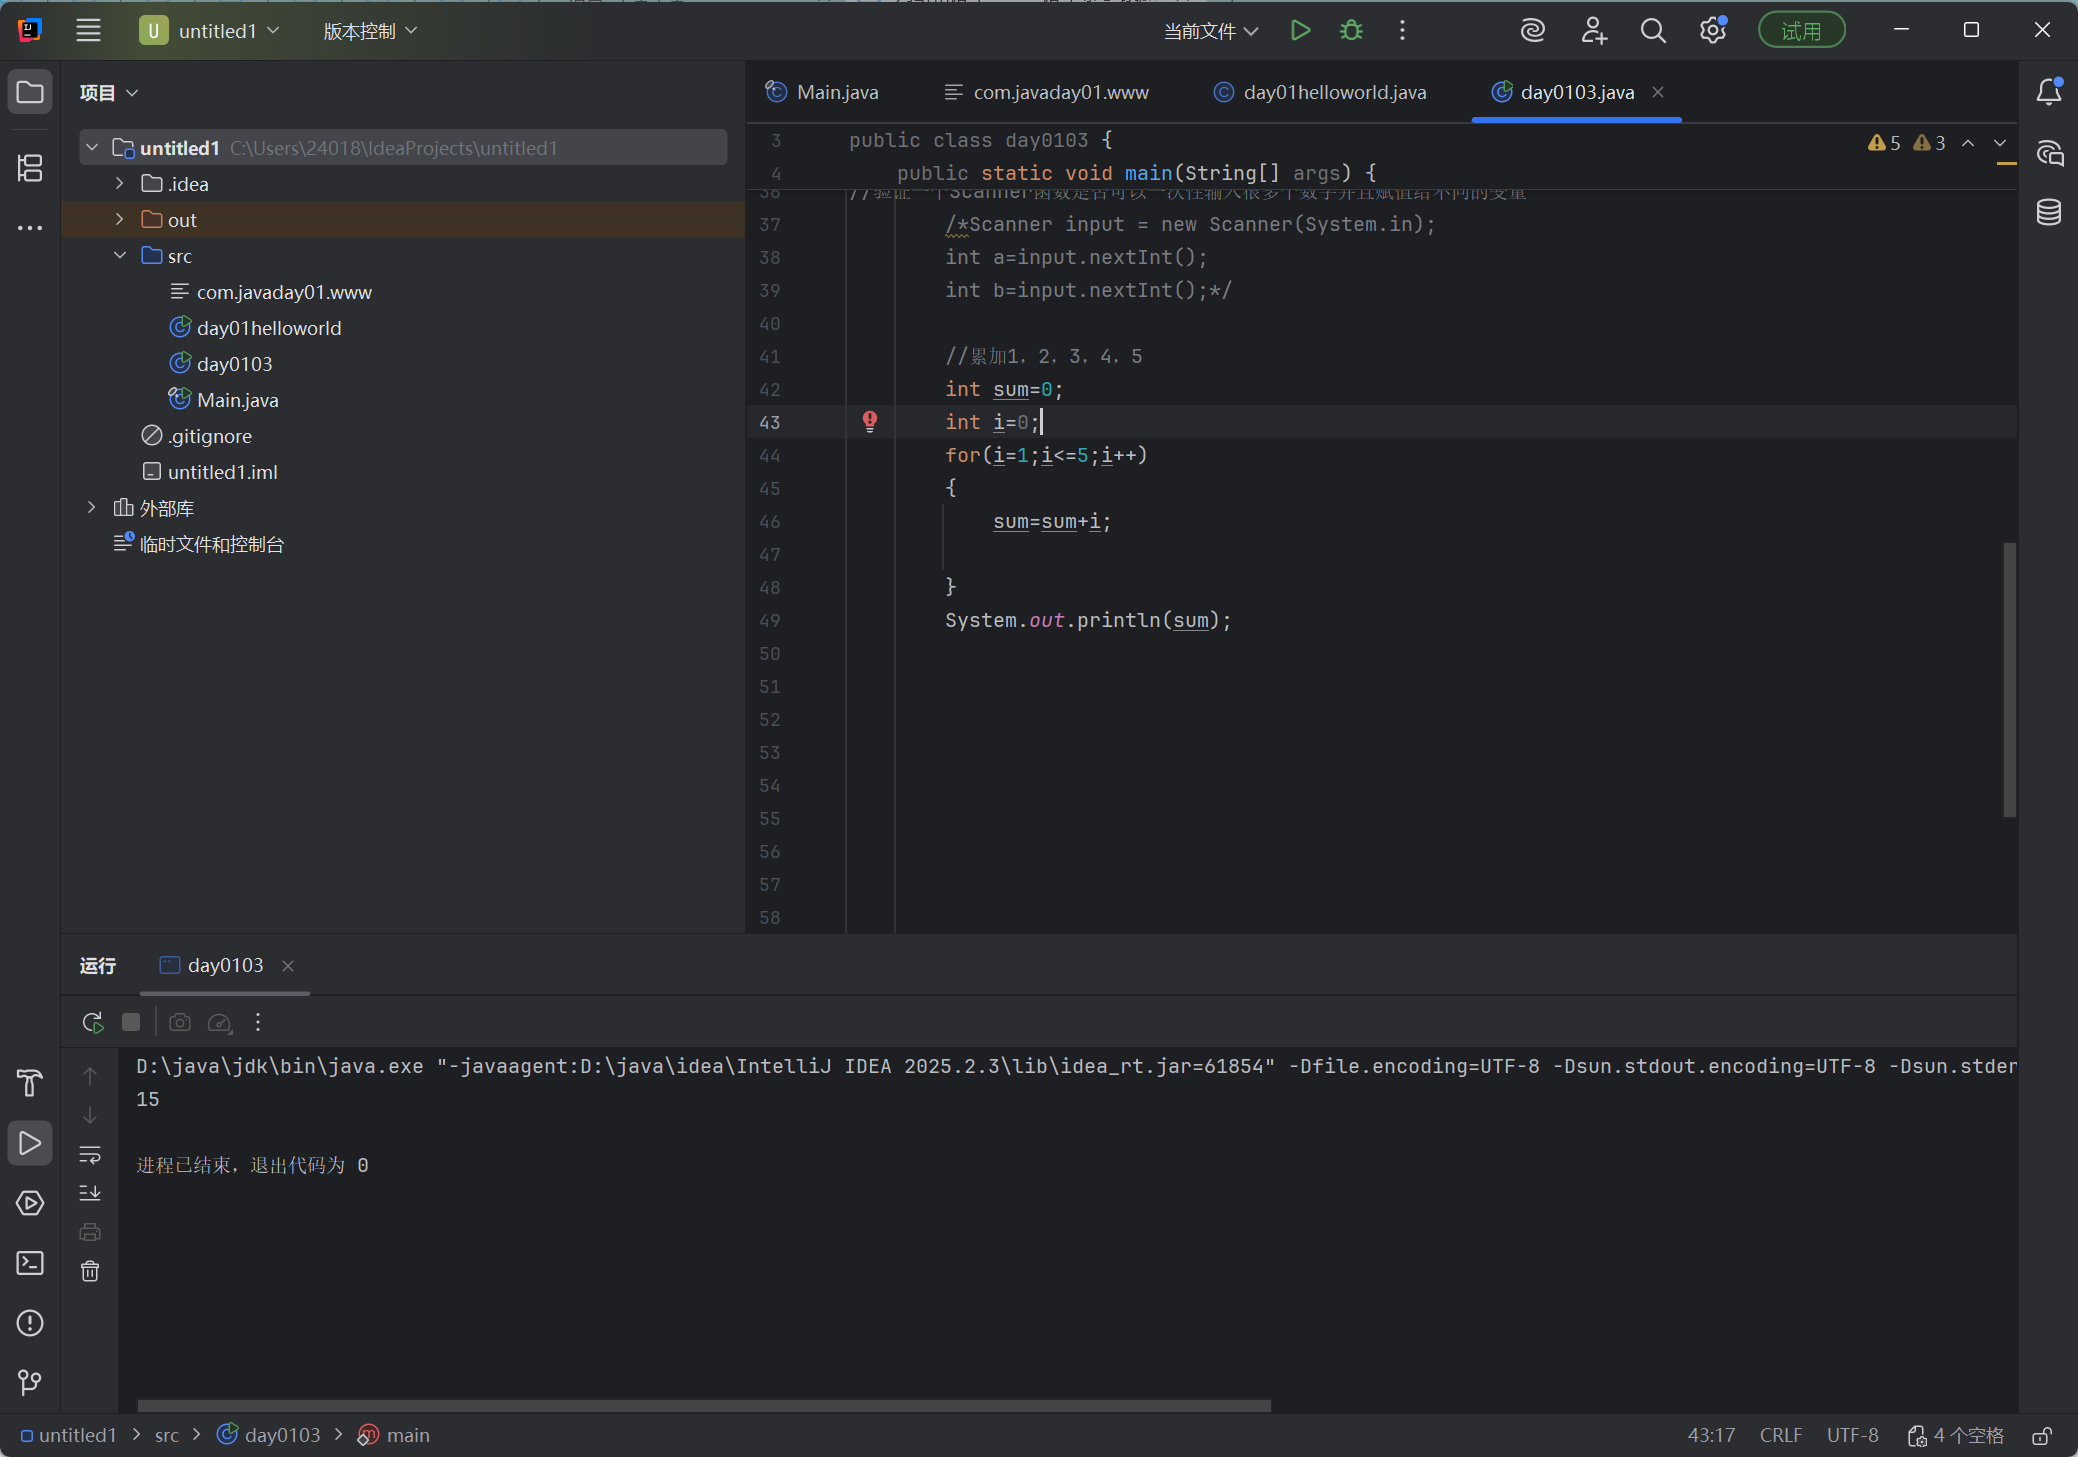Click the editor vertical scrollbar thumb

point(2009,680)
